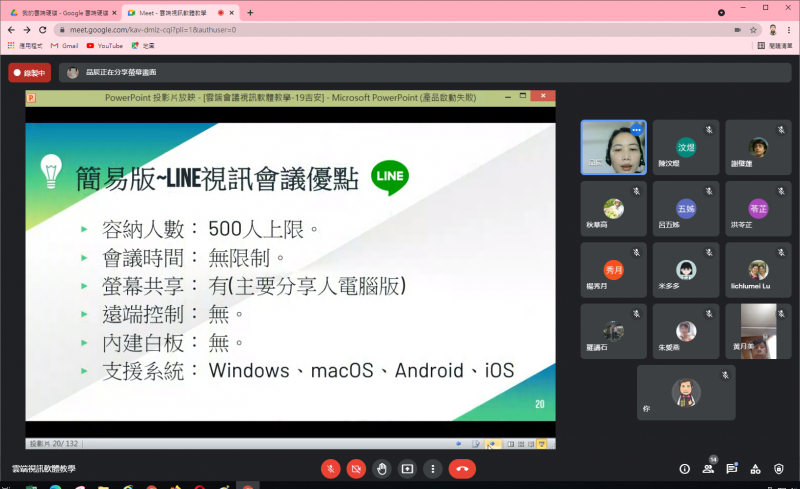This screenshot has width=800, height=489.
Task: Open the reading list button
Action: (775, 45)
